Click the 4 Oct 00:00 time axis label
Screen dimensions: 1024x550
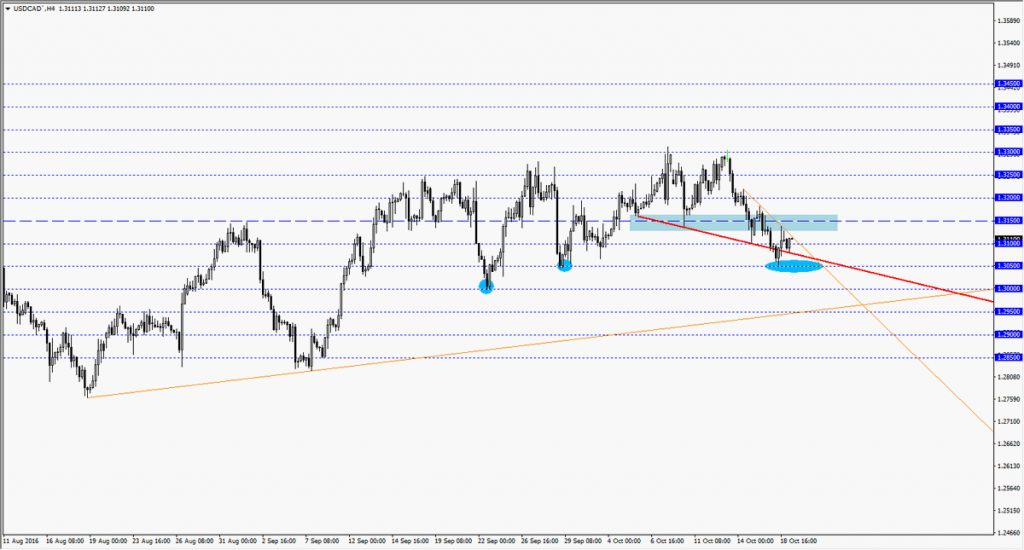pyautogui.click(x=624, y=542)
